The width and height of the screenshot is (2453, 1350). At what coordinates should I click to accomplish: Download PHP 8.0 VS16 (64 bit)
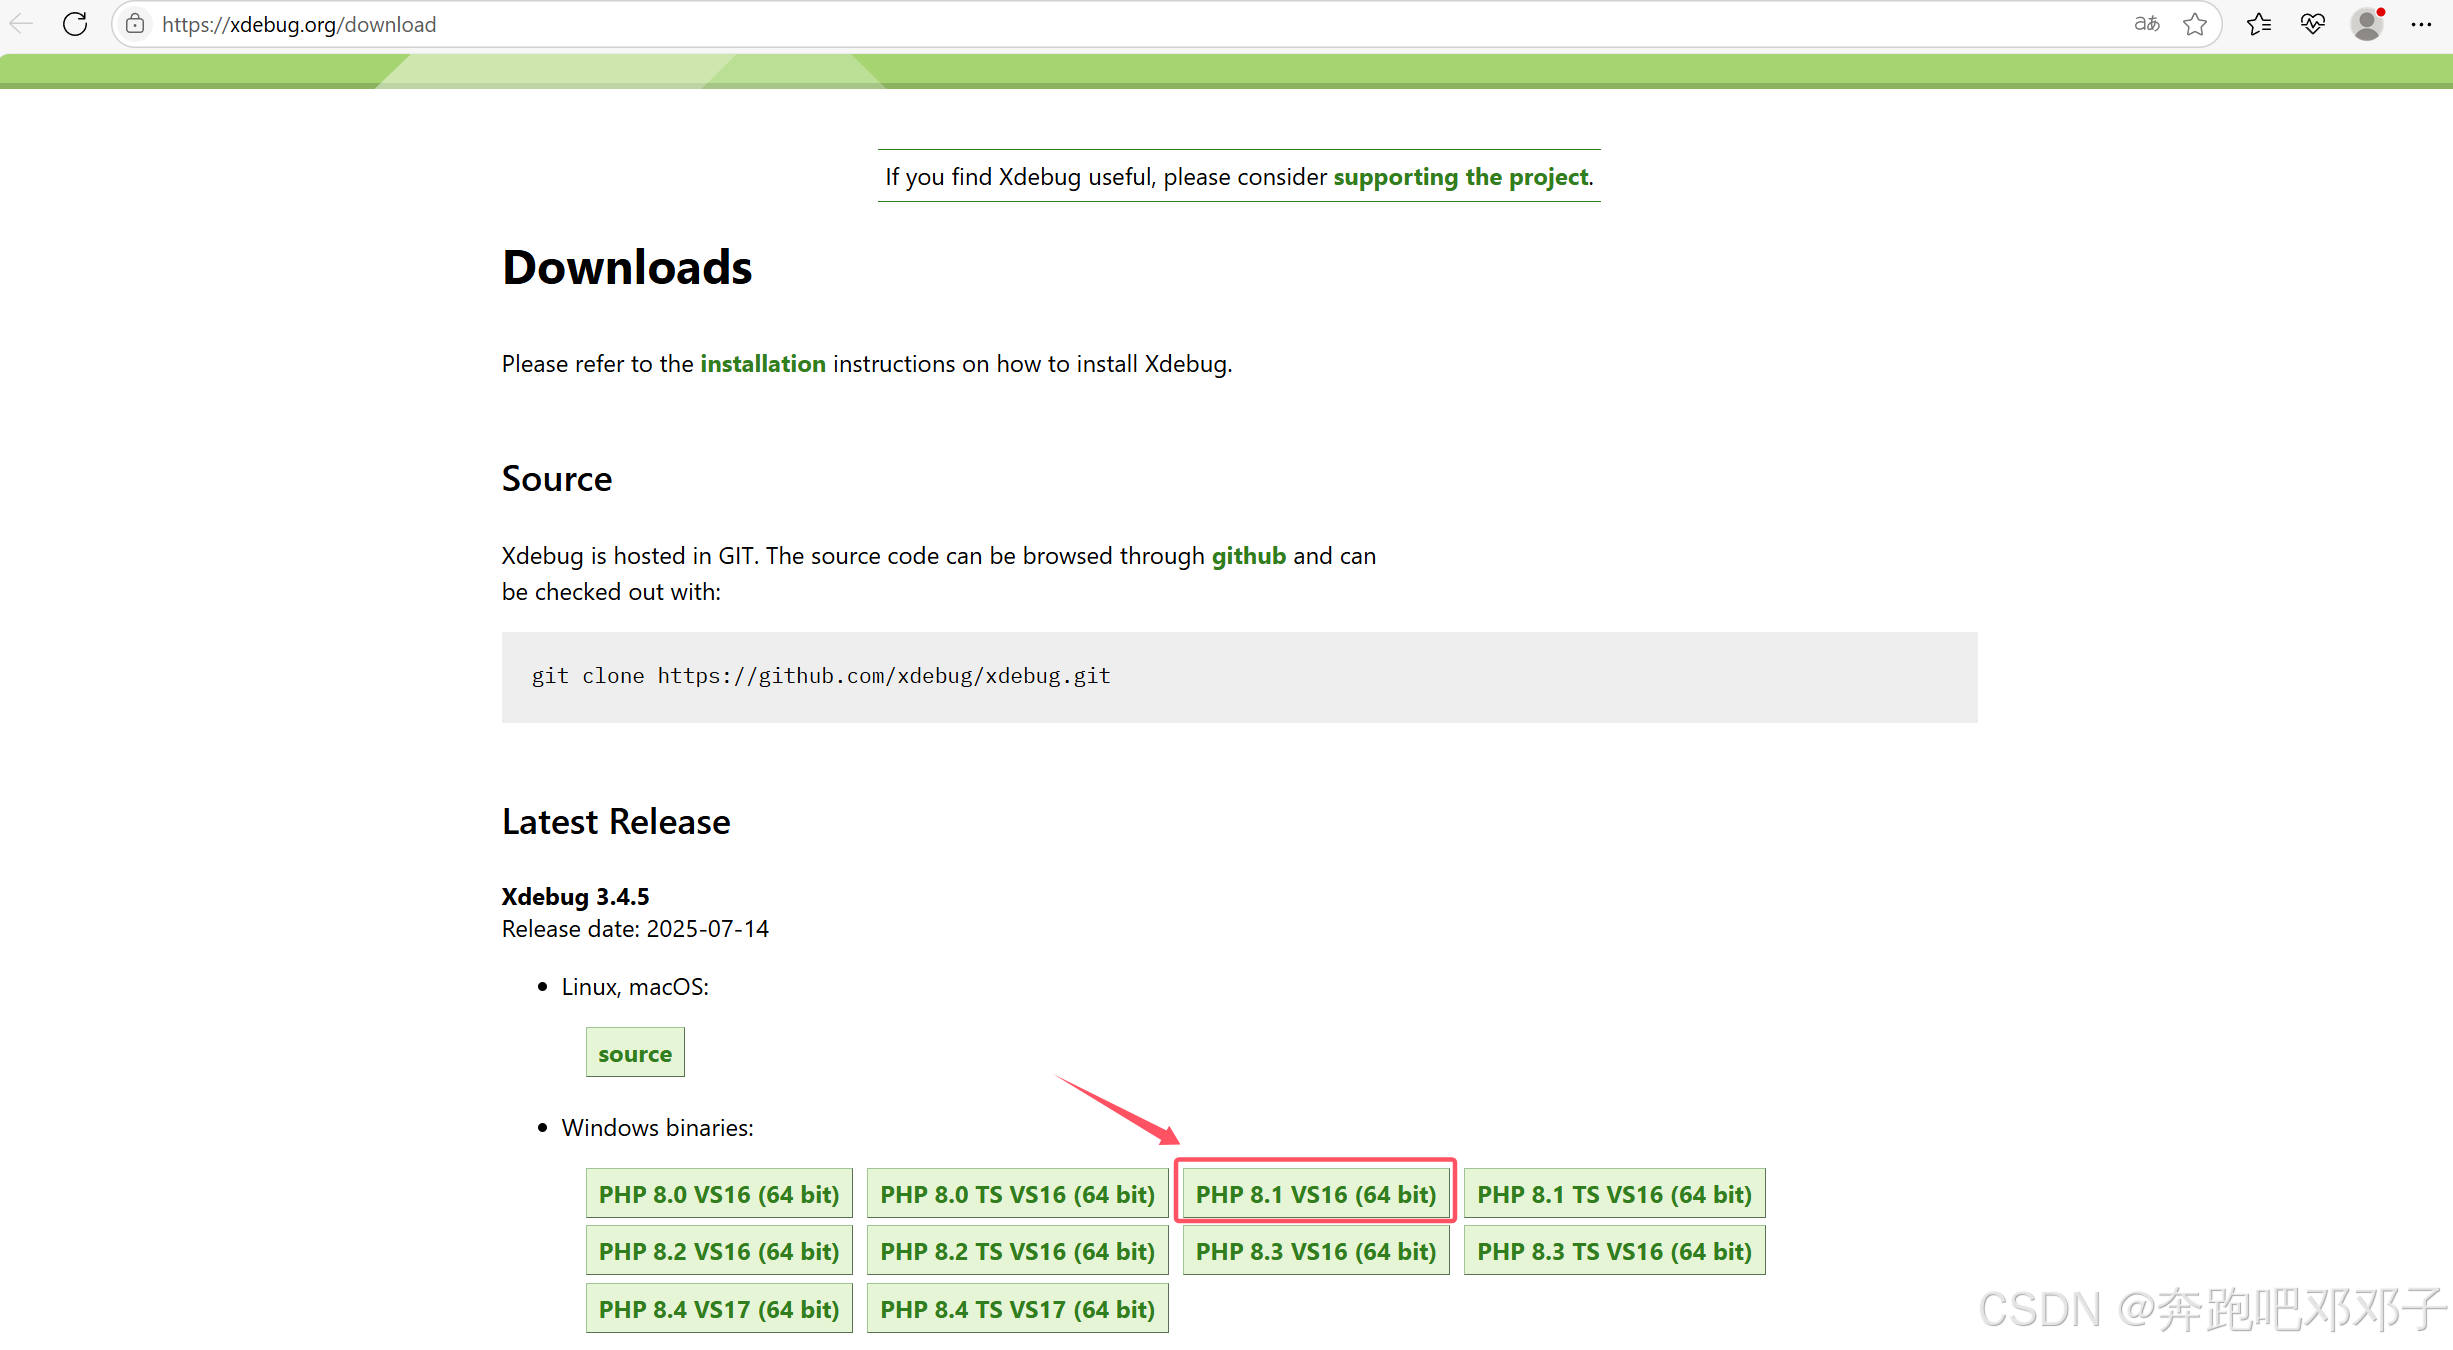click(x=719, y=1194)
